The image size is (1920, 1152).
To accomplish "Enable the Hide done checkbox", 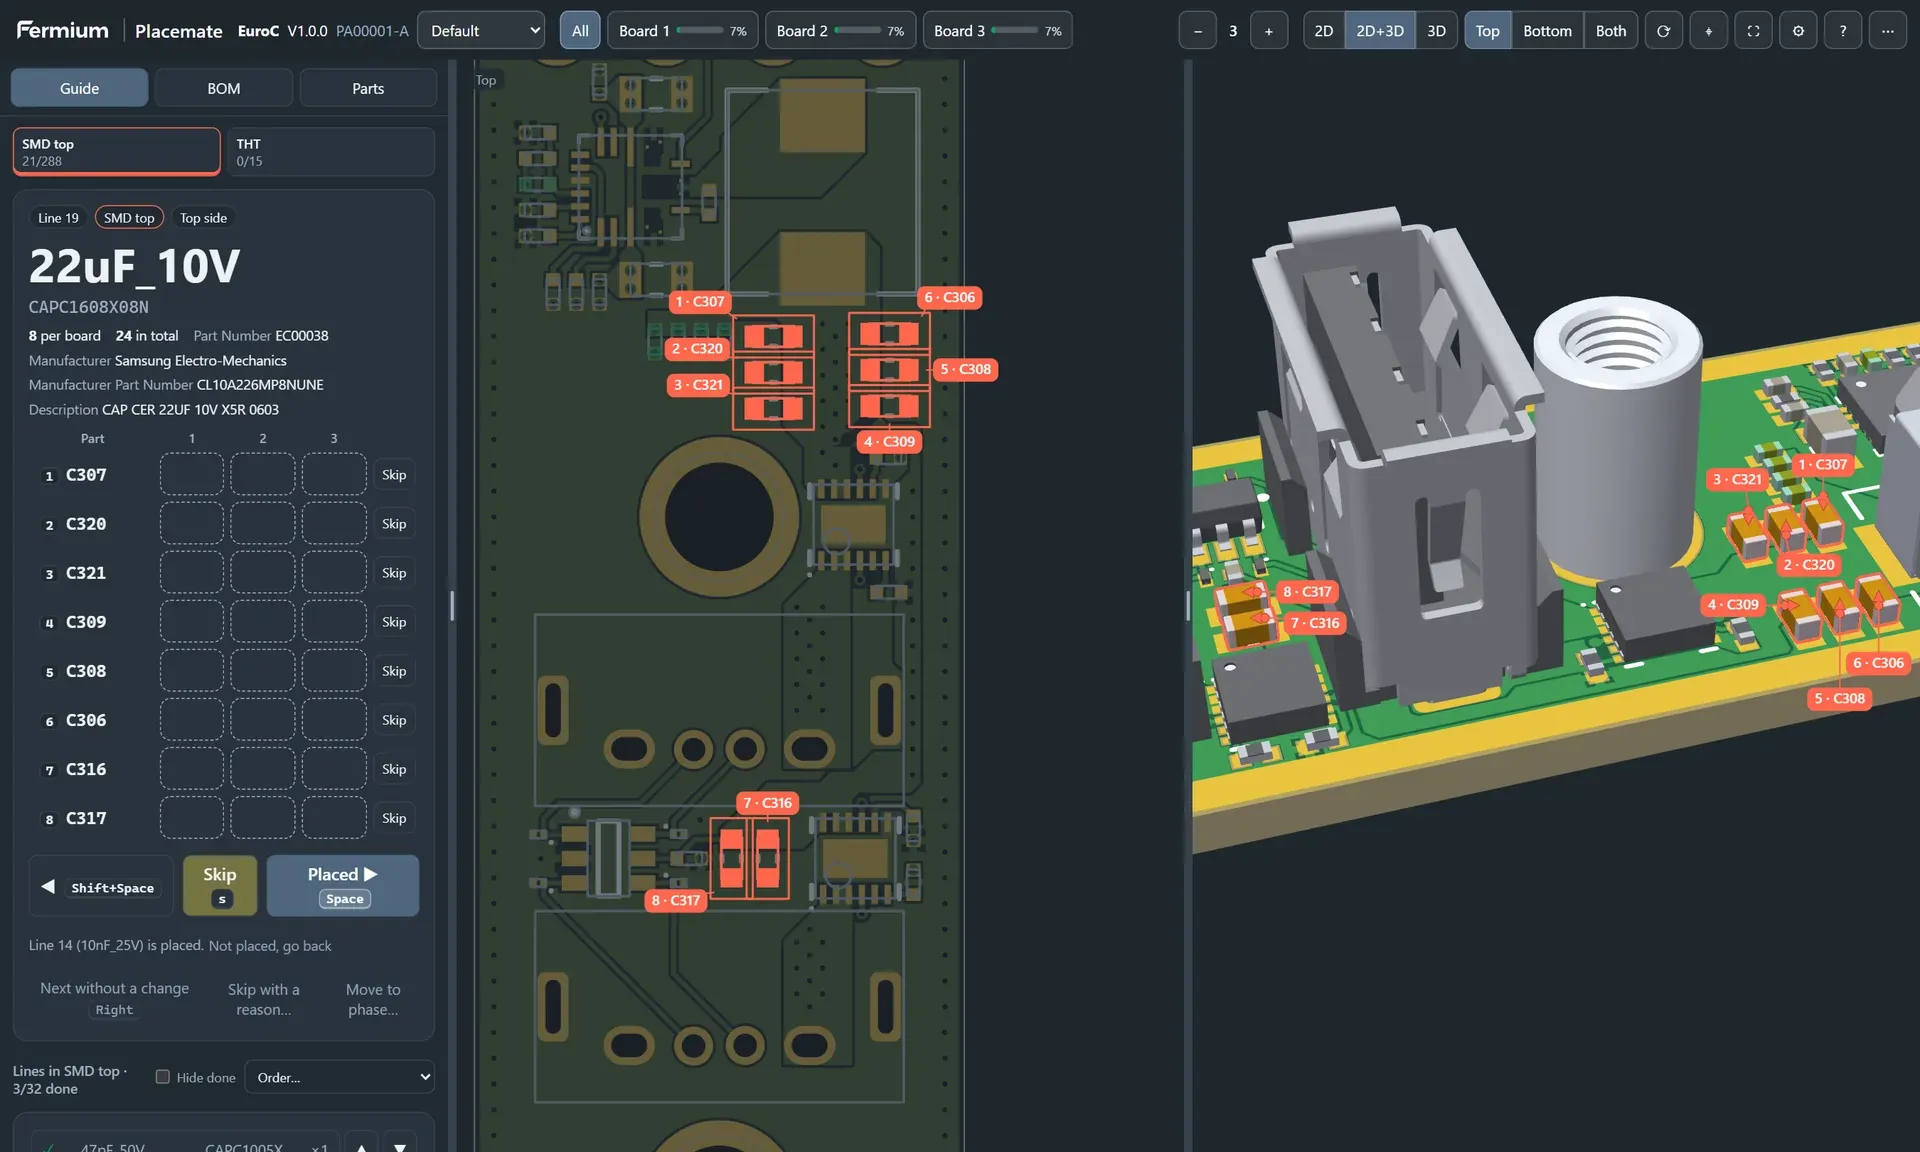I will [x=162, y=1077].
